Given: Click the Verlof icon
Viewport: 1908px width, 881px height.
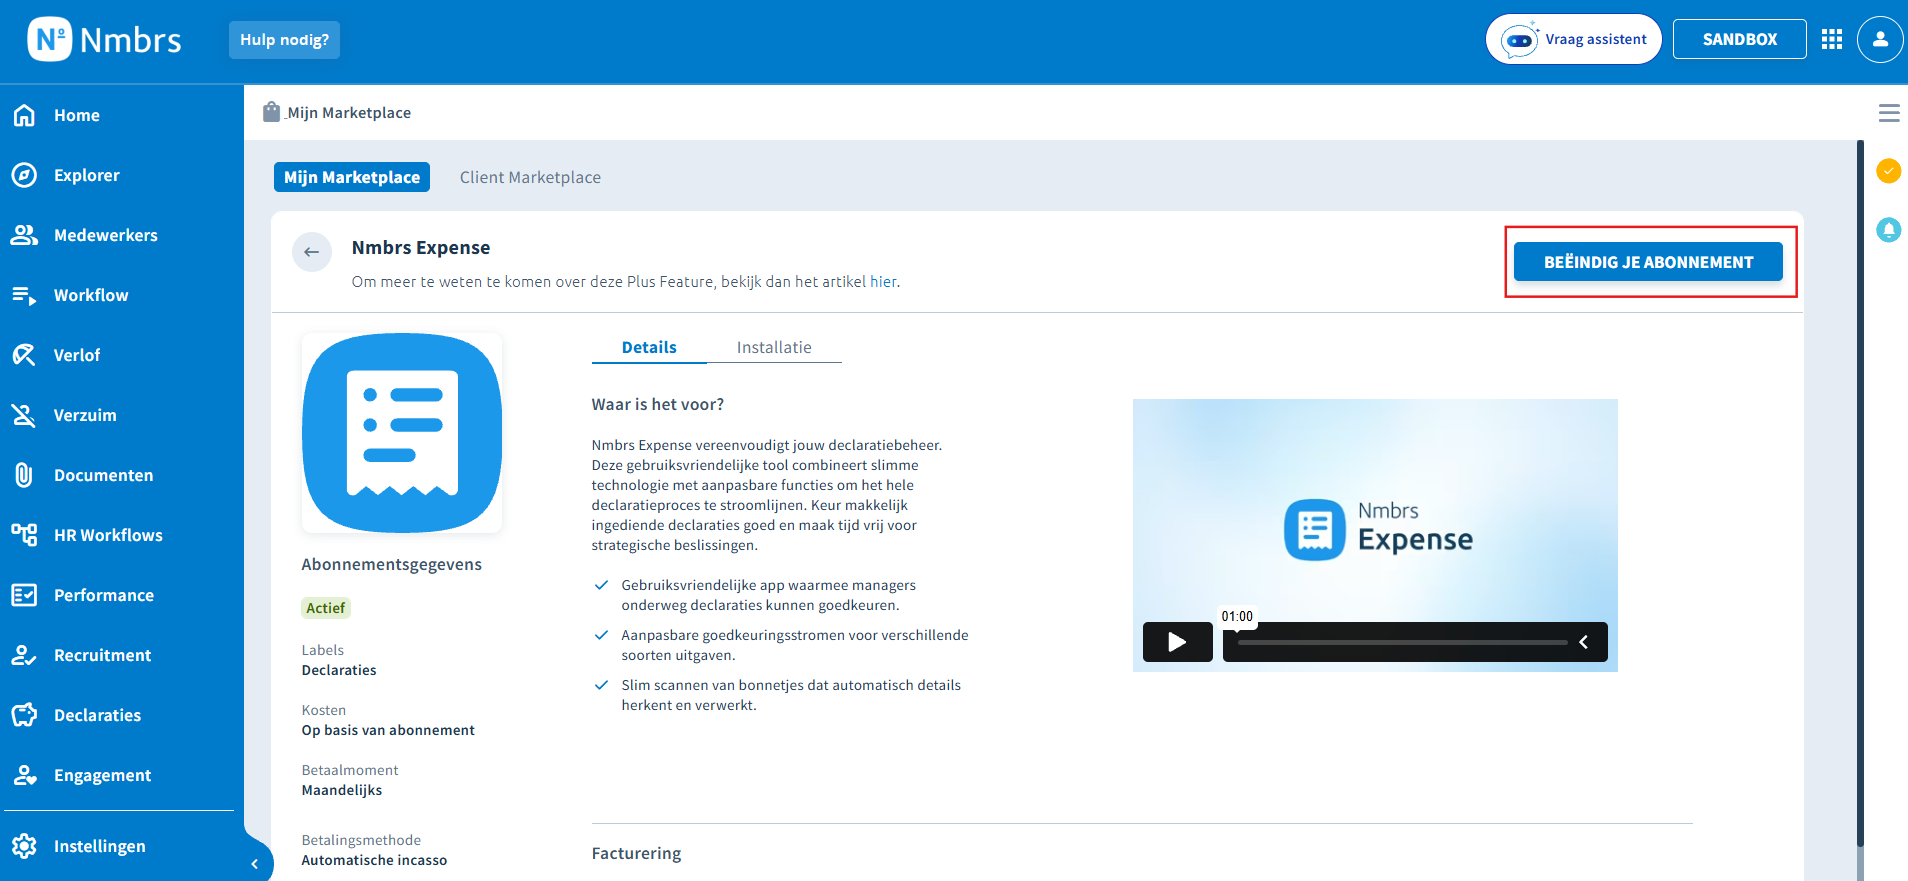Looking at the screenshot, I should tap(24, 355).
